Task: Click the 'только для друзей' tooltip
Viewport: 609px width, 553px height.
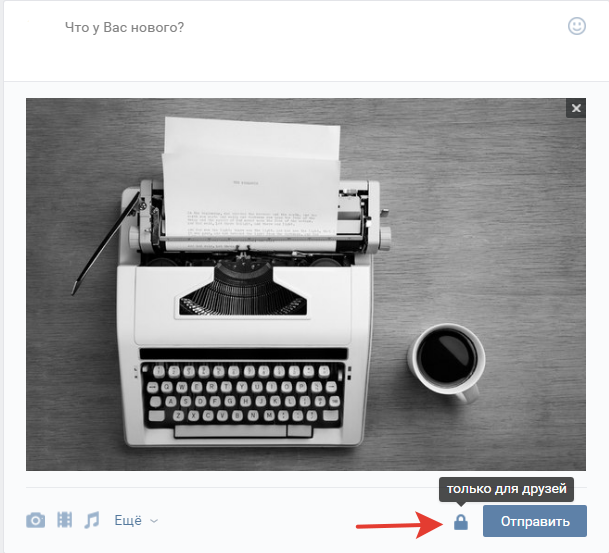Action: 506,489
